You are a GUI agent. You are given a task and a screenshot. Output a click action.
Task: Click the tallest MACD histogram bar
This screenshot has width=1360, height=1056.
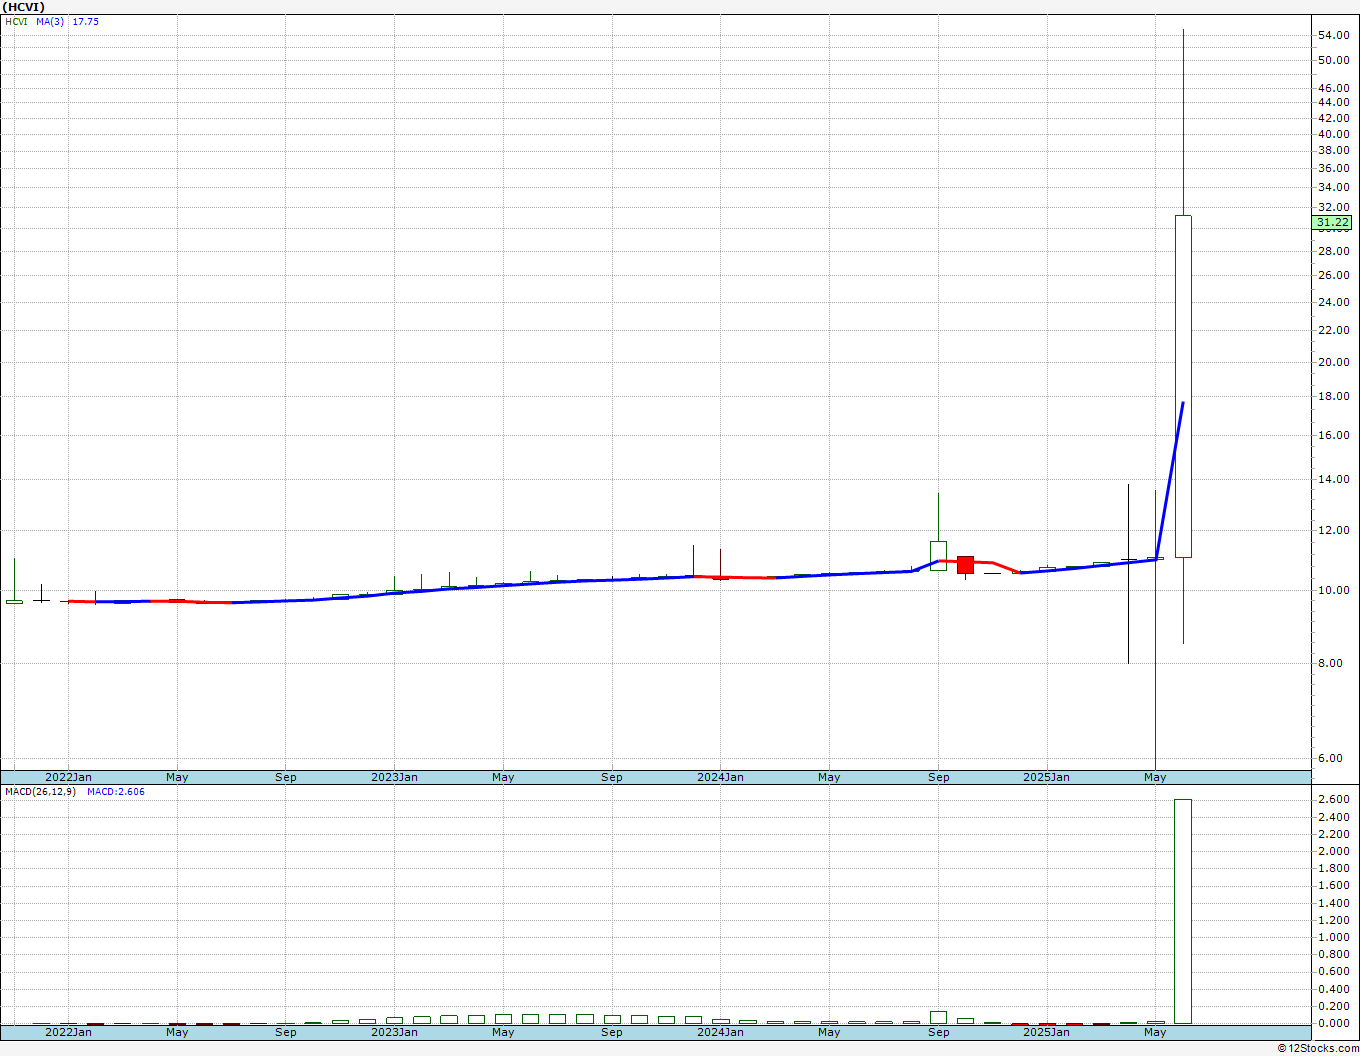point(1183,910)
